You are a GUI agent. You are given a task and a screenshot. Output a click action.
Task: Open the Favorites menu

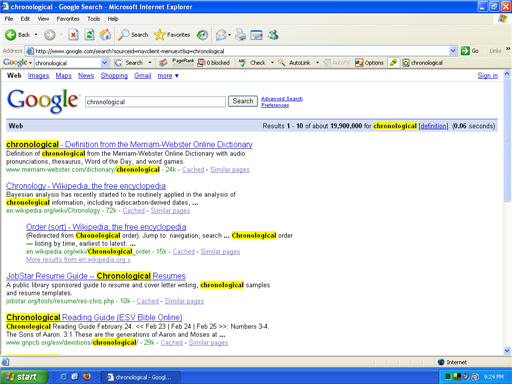coord(68,19)
